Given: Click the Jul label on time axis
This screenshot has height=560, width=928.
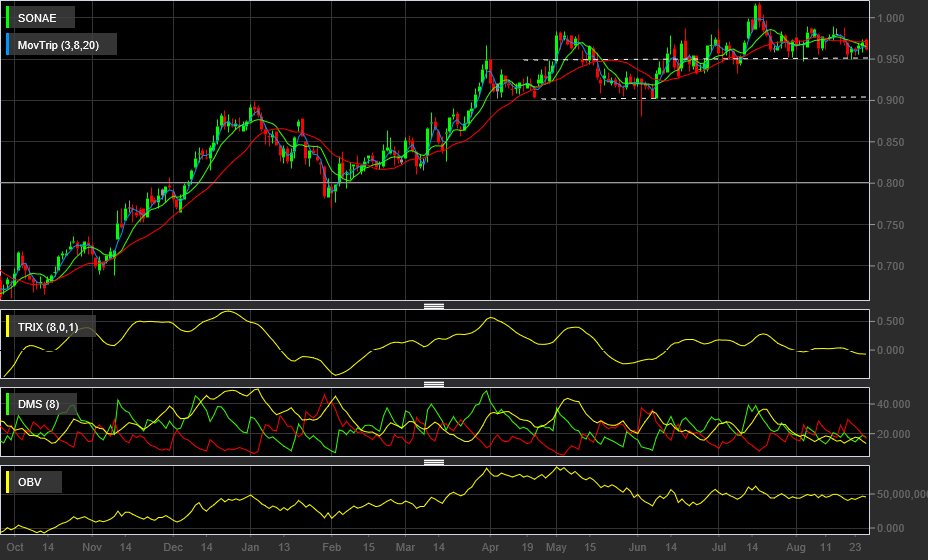Looking at the screenshot, I should [718, 547].
